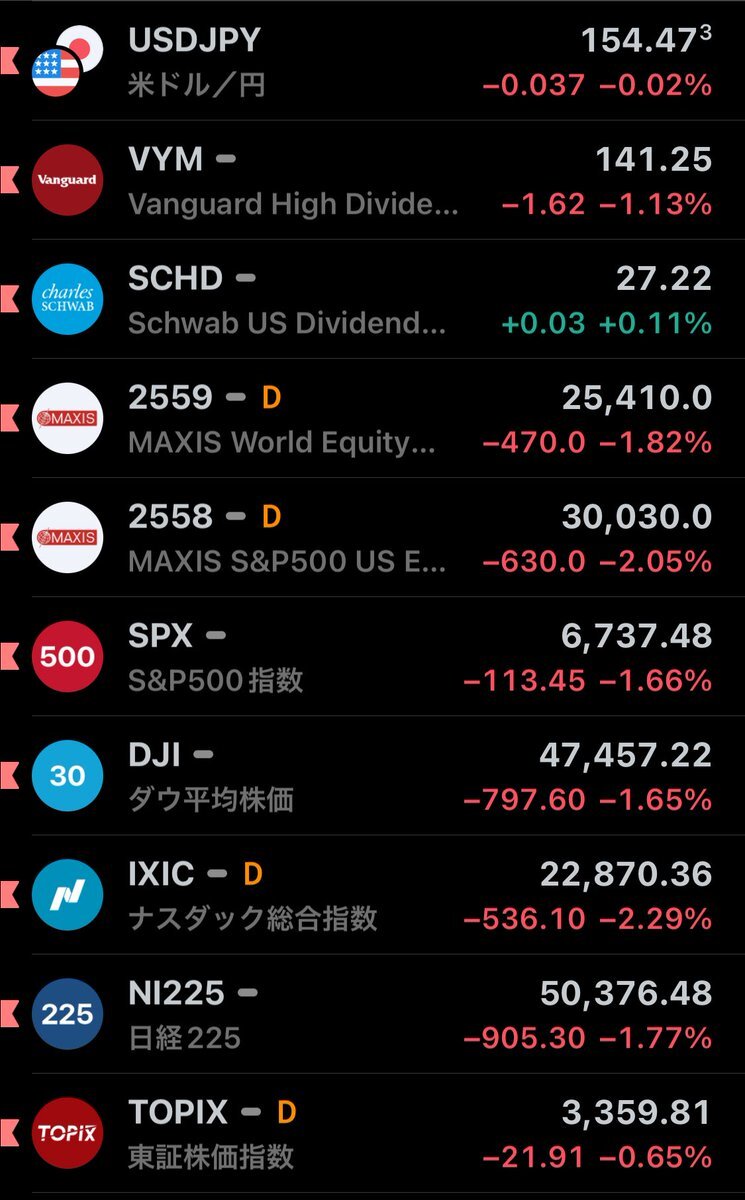
Task: Tap the red TOPIX logo icon
Action: click(x=67, y=1133)
